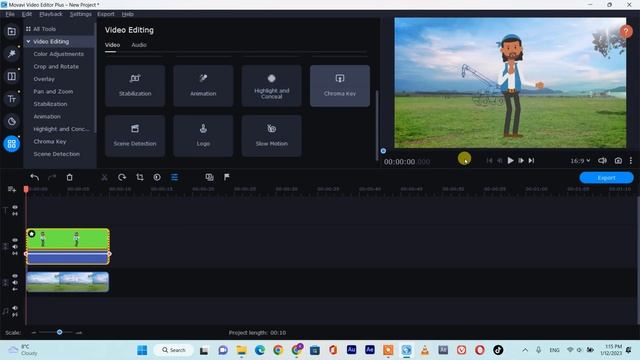Toggle visibility of the main video track

pos(15,276)
